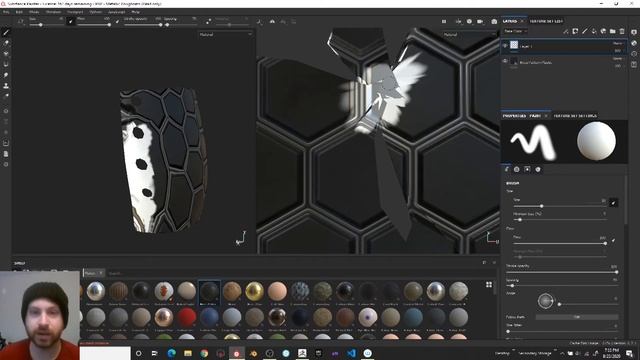Adjust Stroke opacity slider in Brush properties

[562, 272]
